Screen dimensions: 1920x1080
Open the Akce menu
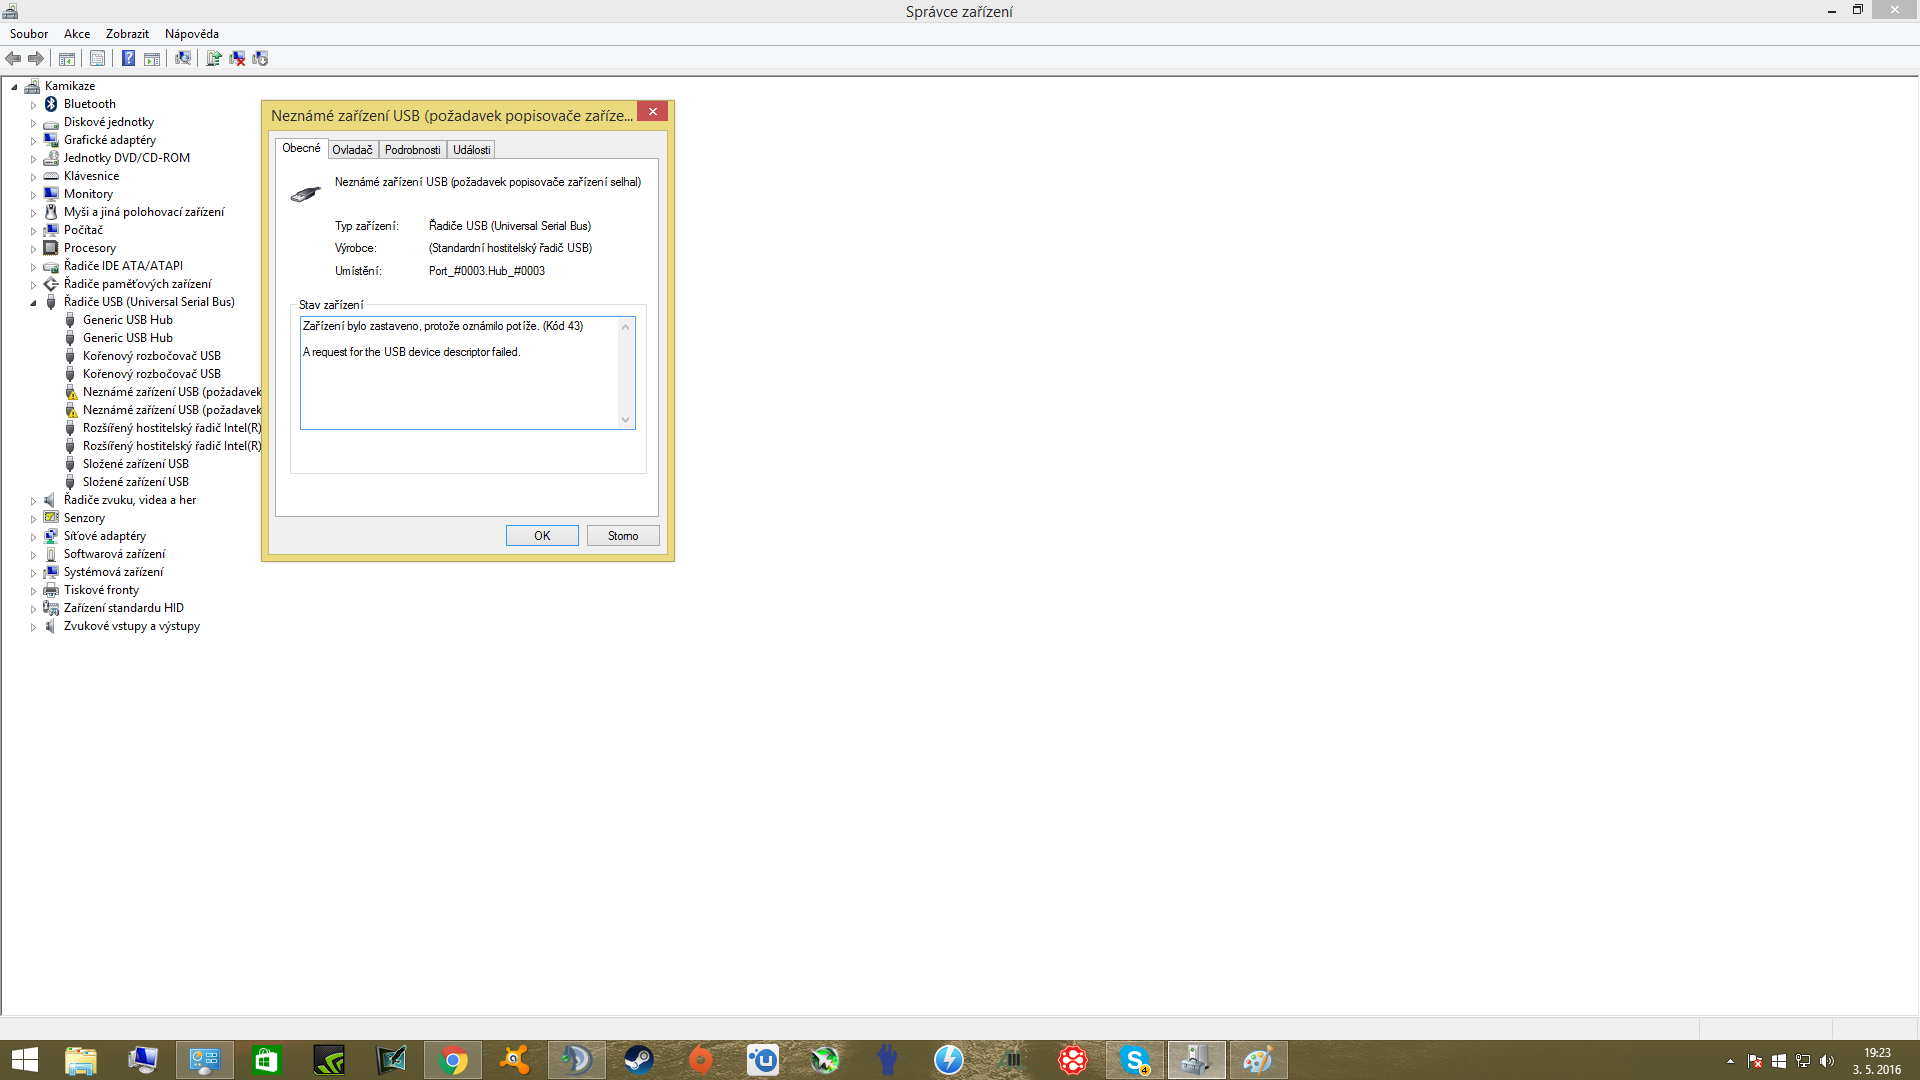pyautogui.click(x=77, y=34)
